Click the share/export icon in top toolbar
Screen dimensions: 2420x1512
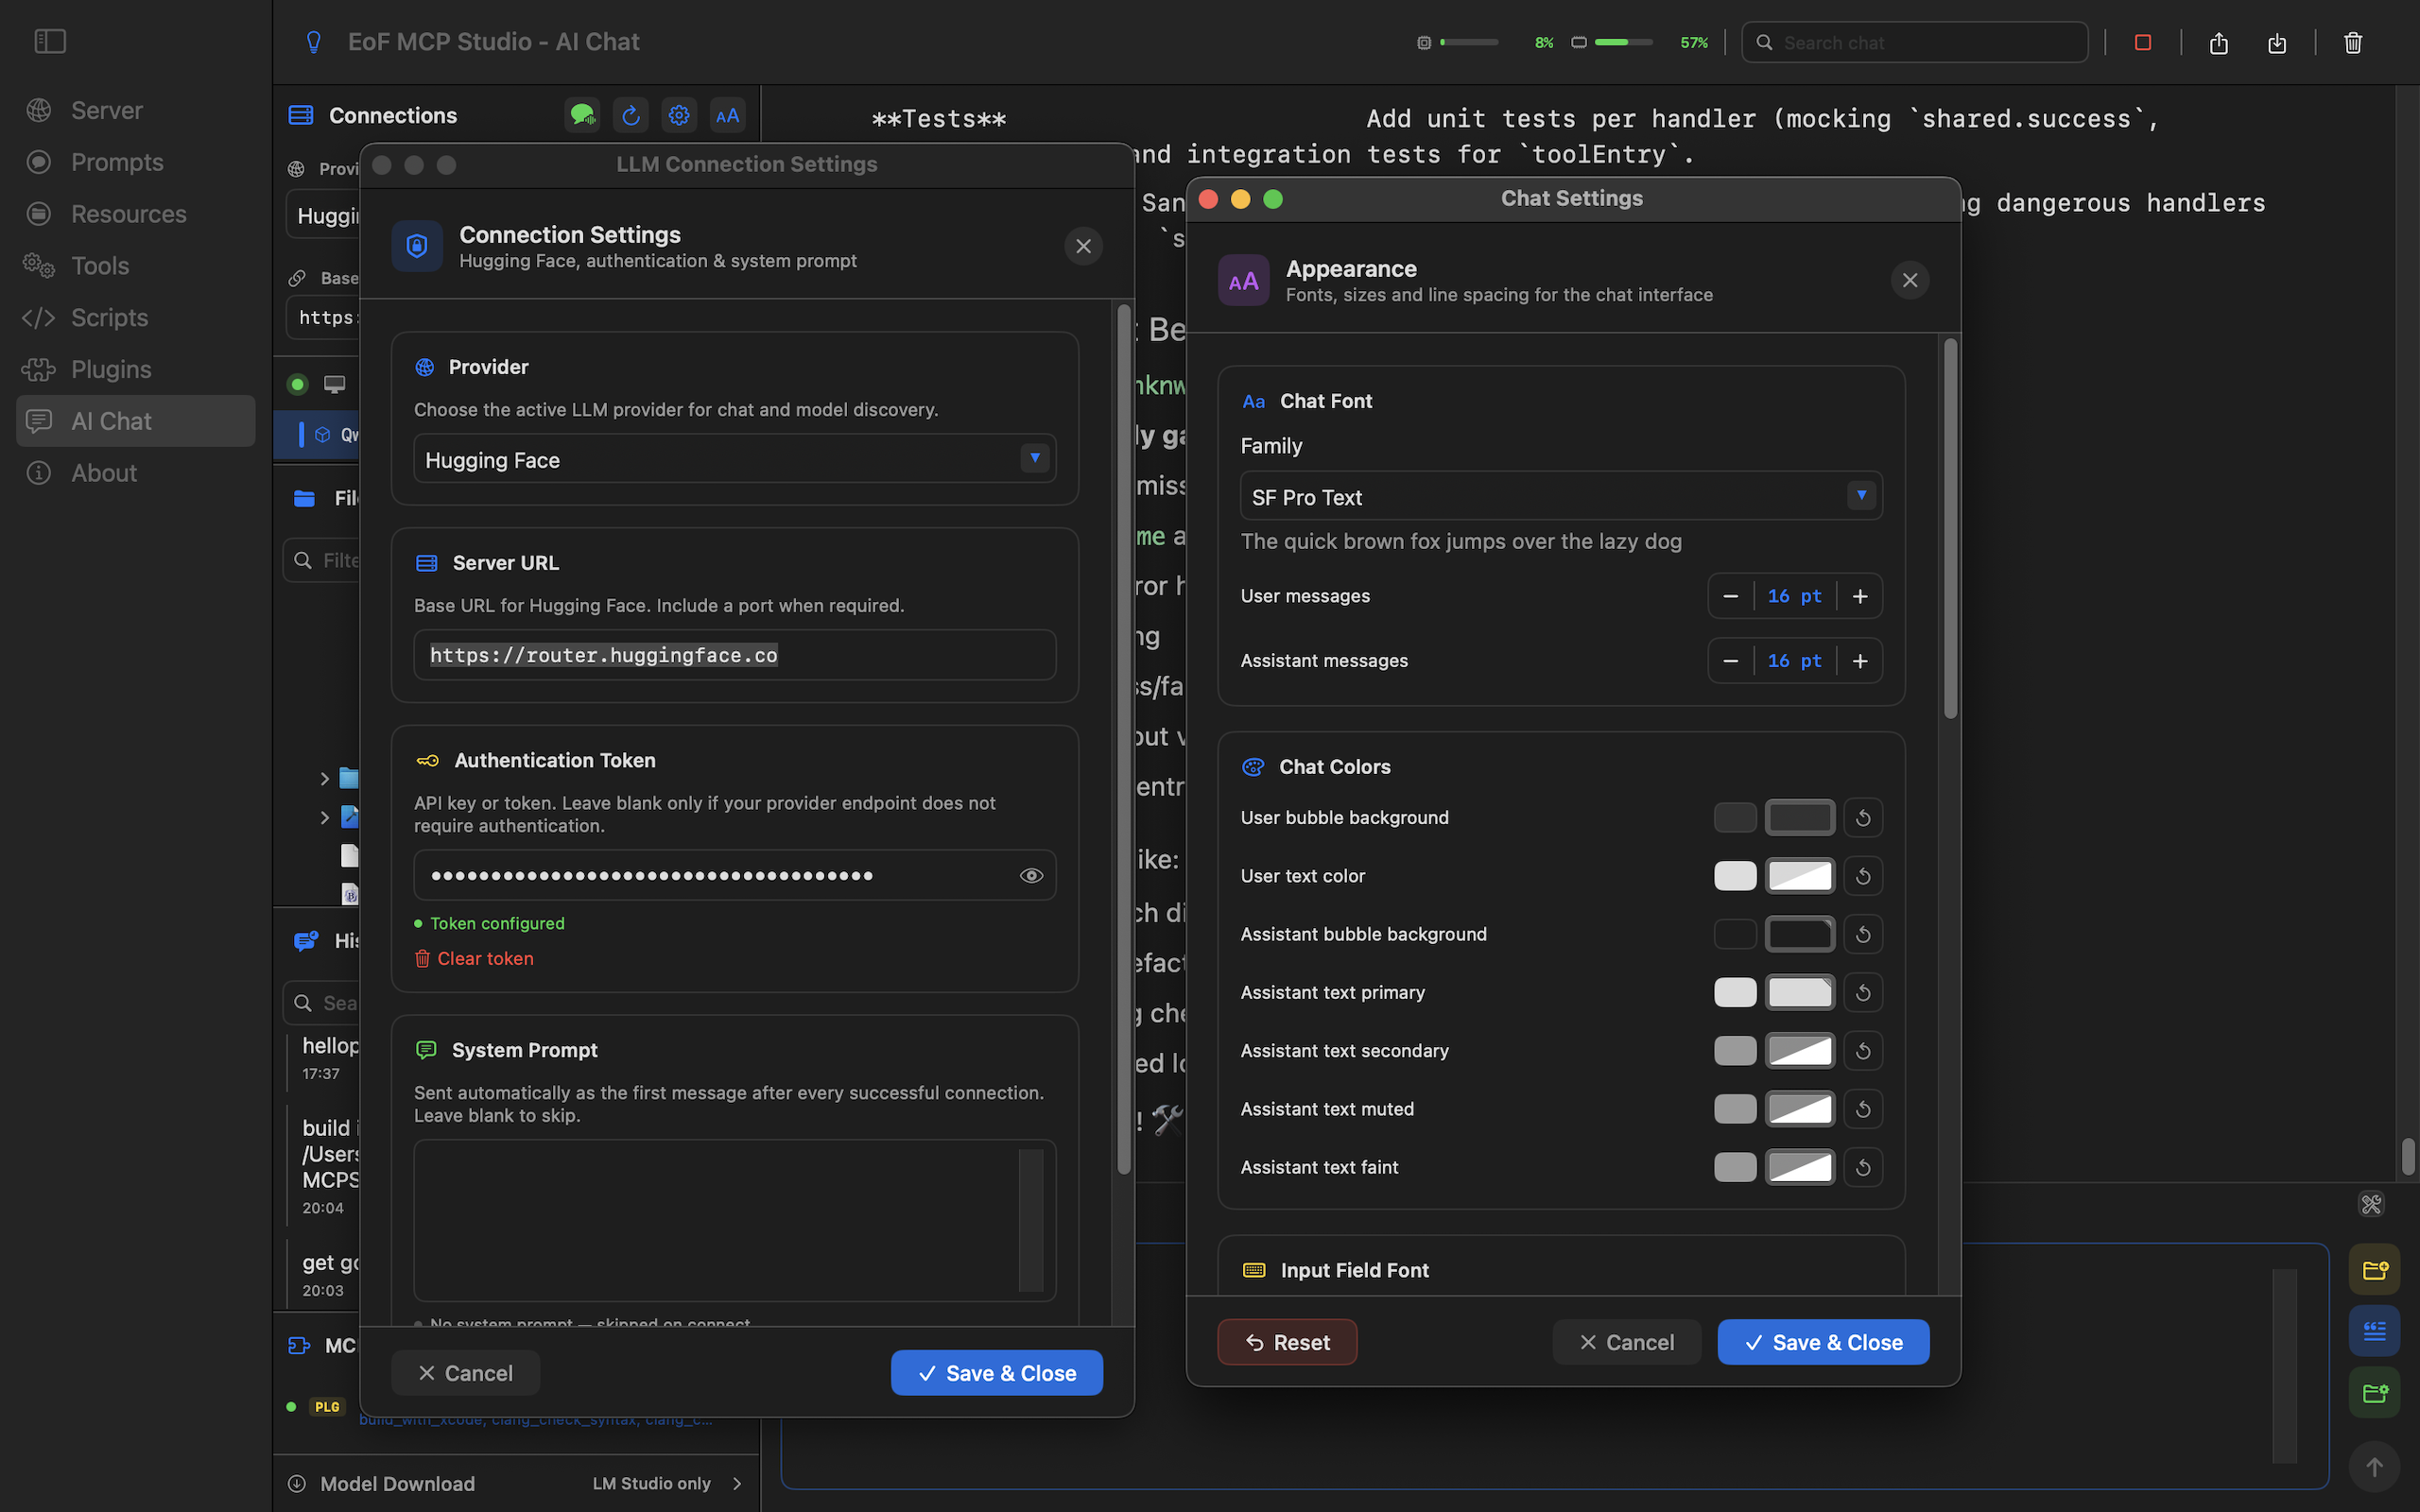pyautogui.click(x=2219, y=42)
